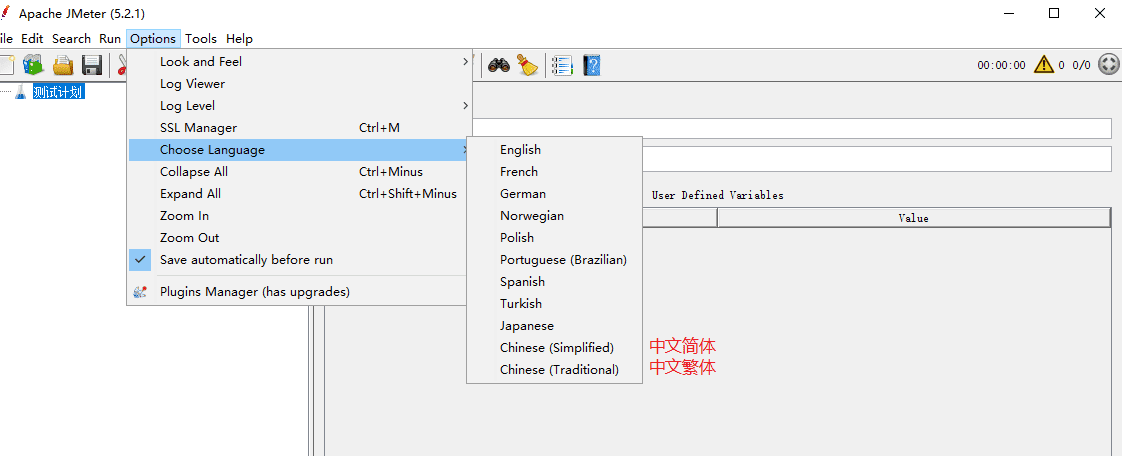The height and width of the screenshot is (456, 1122).
Task: Click the 0/0 thread count text
Action: point(1081,65)
